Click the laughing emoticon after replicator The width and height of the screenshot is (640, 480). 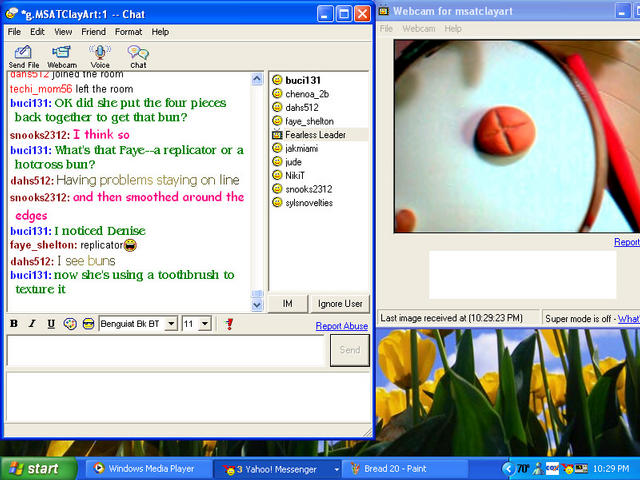click(130, 245)
